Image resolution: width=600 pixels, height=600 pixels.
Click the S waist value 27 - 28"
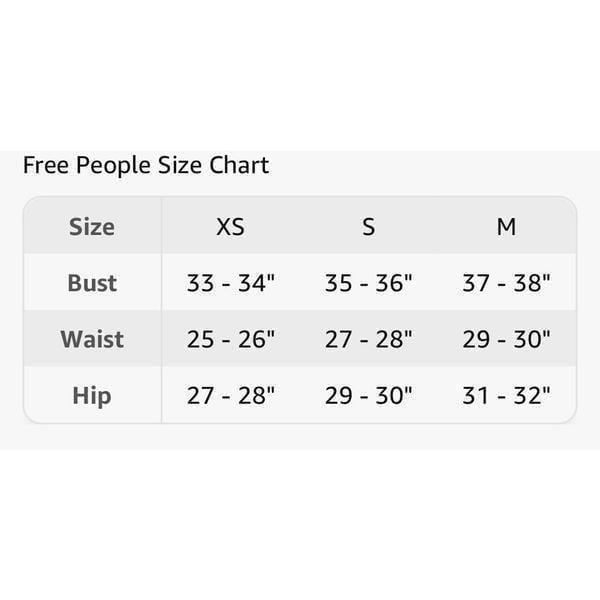tap(368, 339)
